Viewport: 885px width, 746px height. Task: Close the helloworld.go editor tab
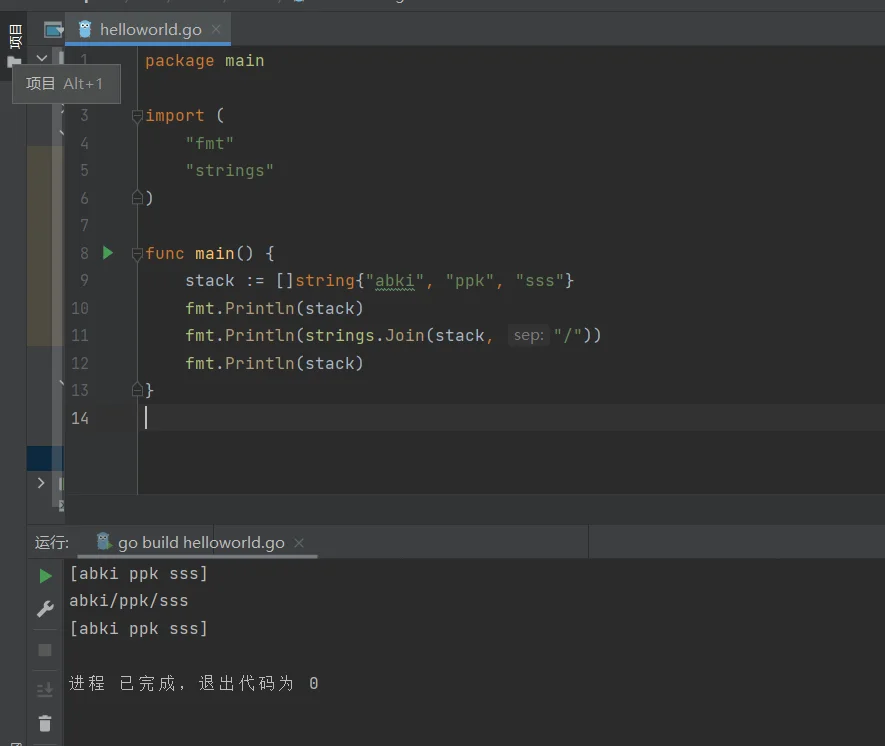216,29
